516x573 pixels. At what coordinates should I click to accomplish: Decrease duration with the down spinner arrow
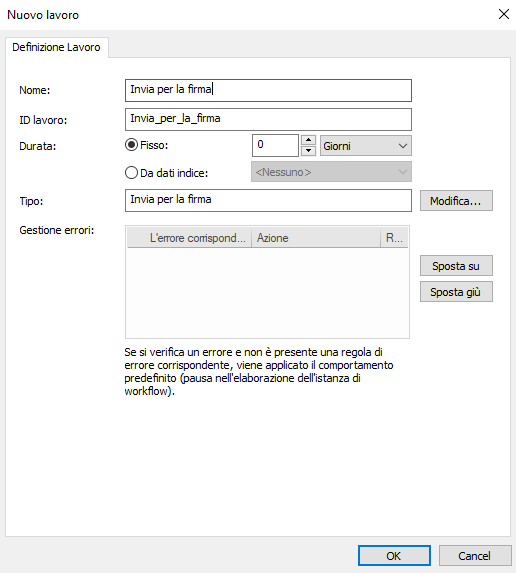click(308, 151)
